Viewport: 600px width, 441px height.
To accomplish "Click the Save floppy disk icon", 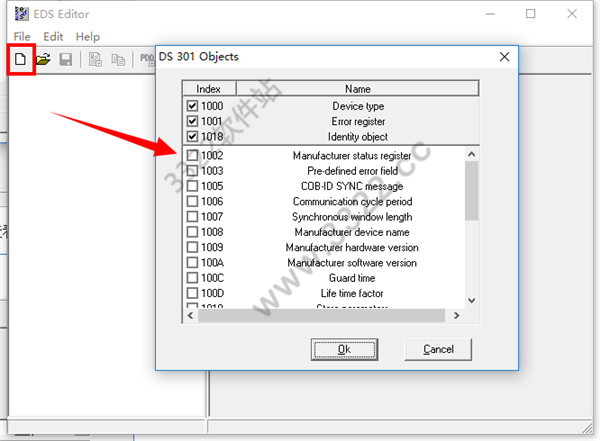I will point(66,59).
